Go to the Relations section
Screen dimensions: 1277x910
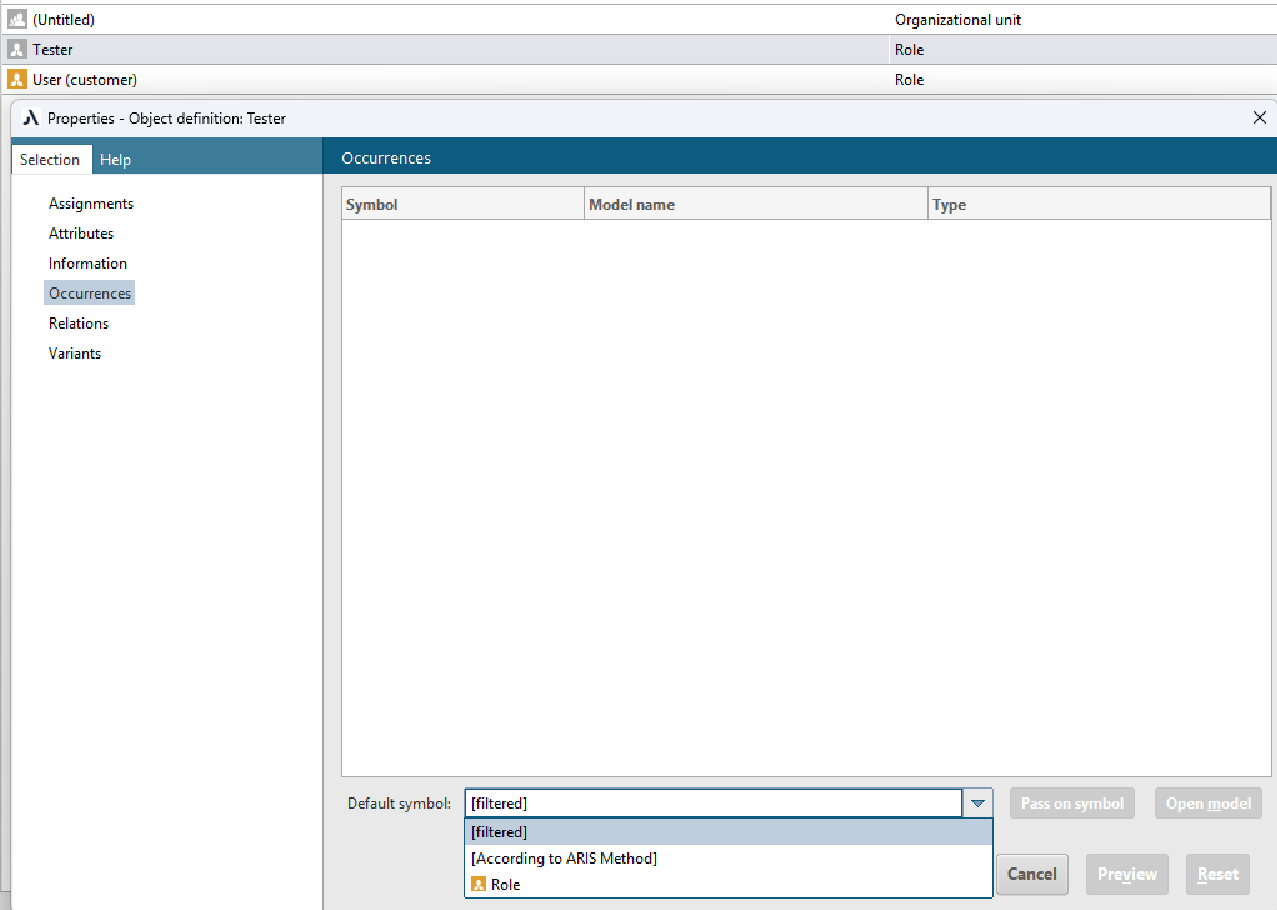(x=78, y=323)
